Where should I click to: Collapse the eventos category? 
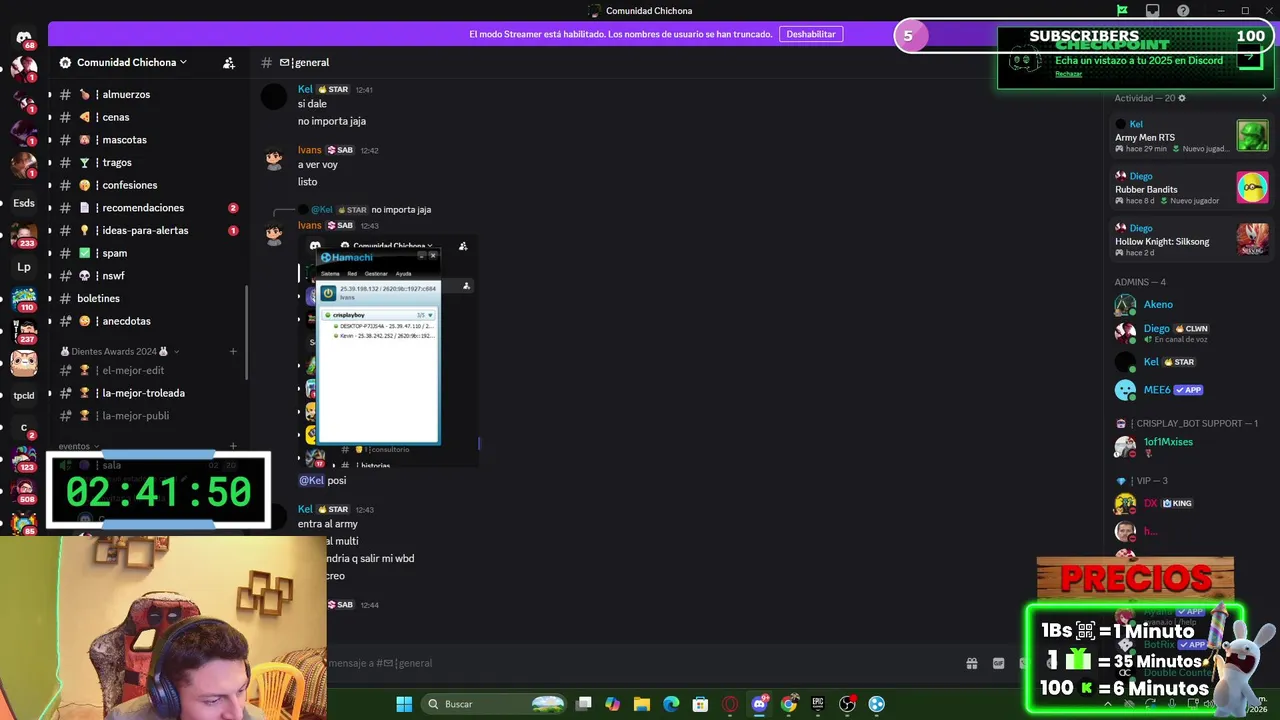pyautogui.click(x=79, y=446)
